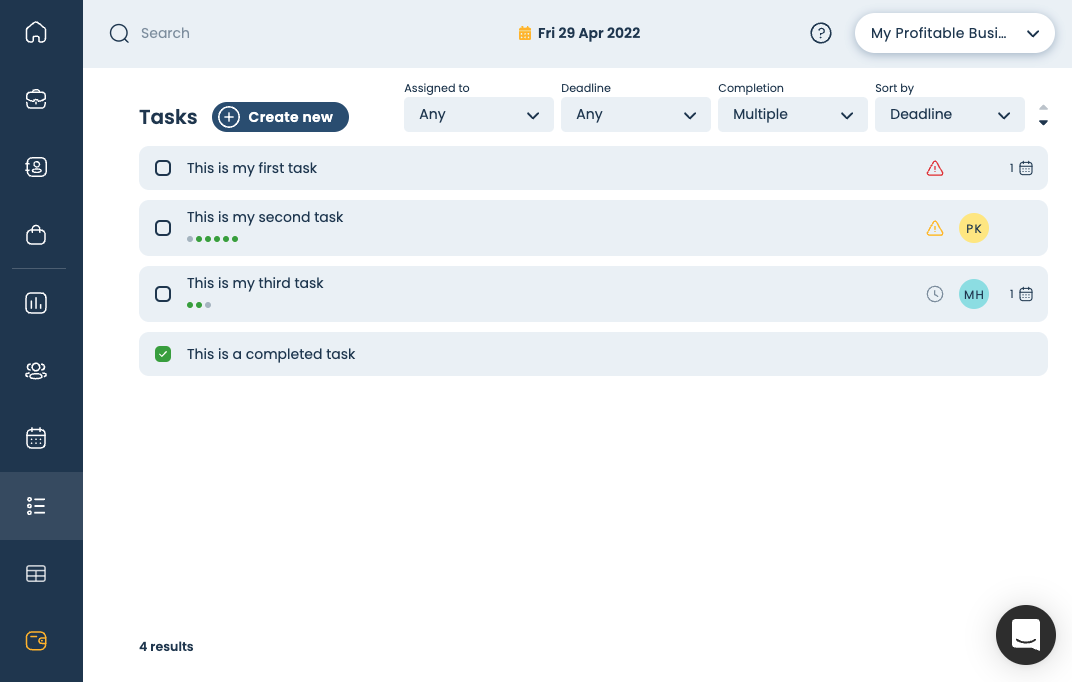Click the 'Create new' button

pyautogui.click(x=280, y=117)
